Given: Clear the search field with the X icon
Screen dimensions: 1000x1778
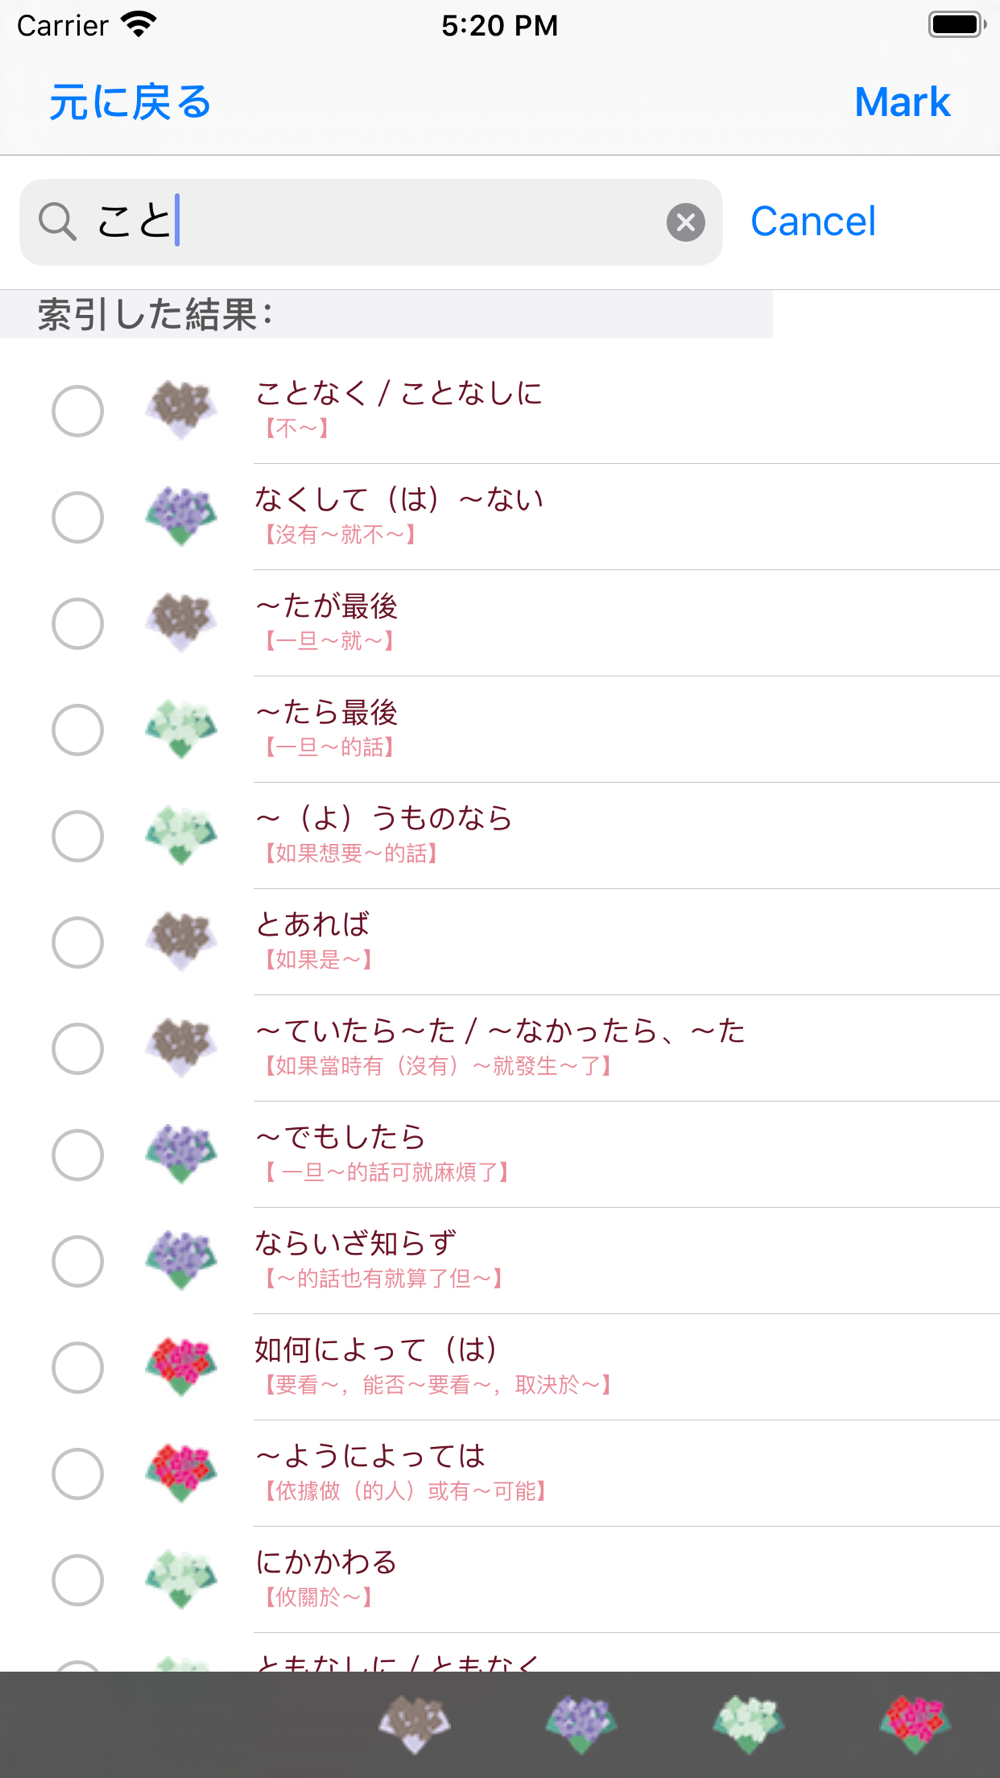Looking at the screenshot, I should (x=686, y=222).
